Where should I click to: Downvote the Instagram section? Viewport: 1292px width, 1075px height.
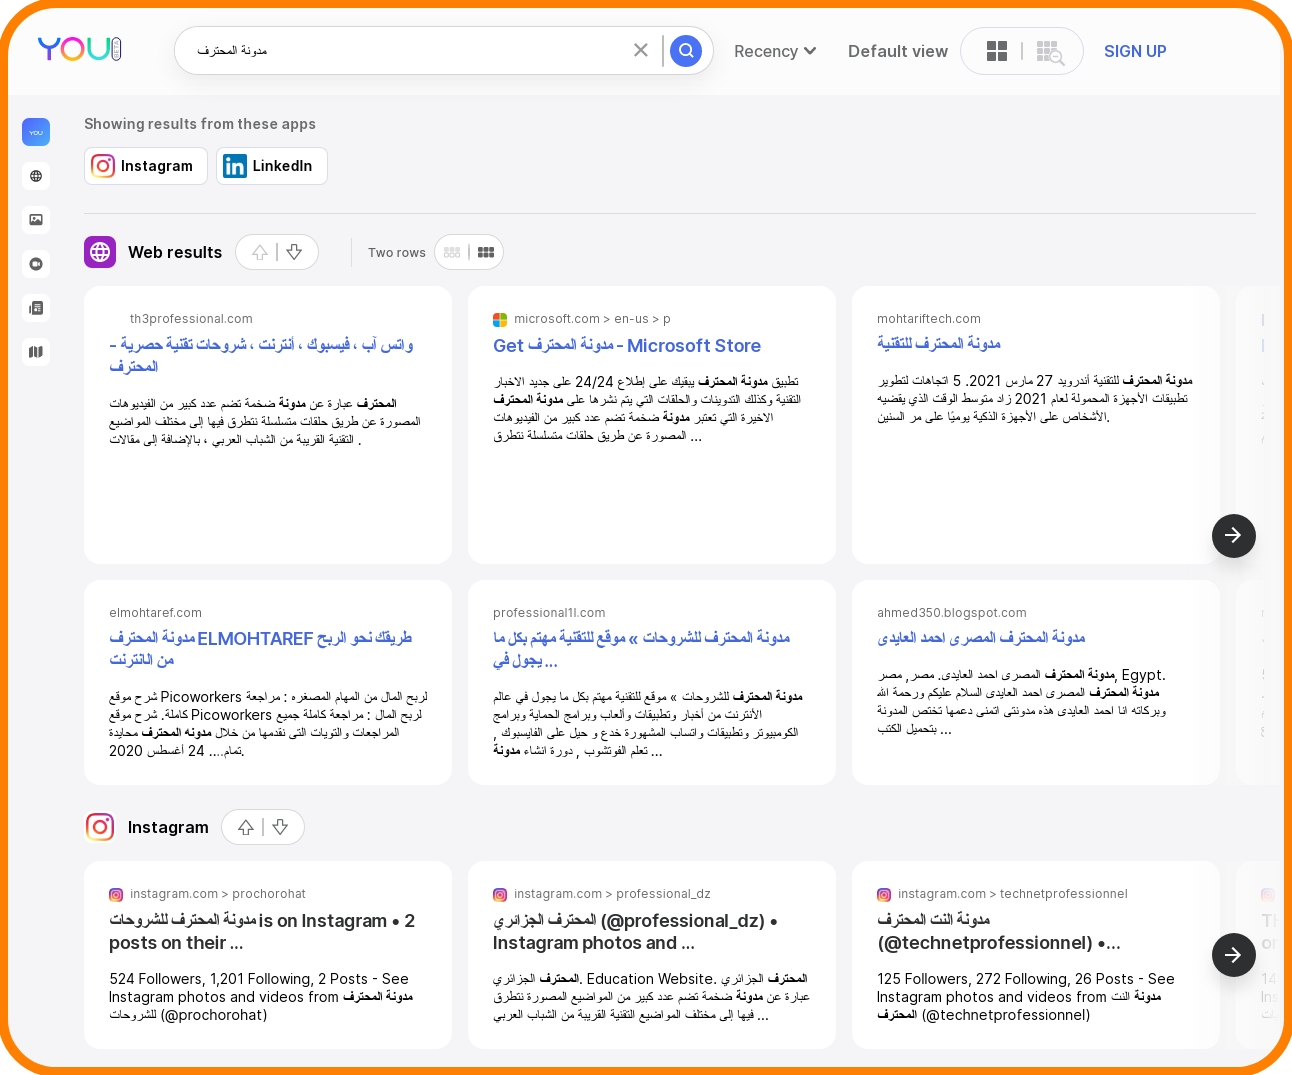[x=280, y=827]
